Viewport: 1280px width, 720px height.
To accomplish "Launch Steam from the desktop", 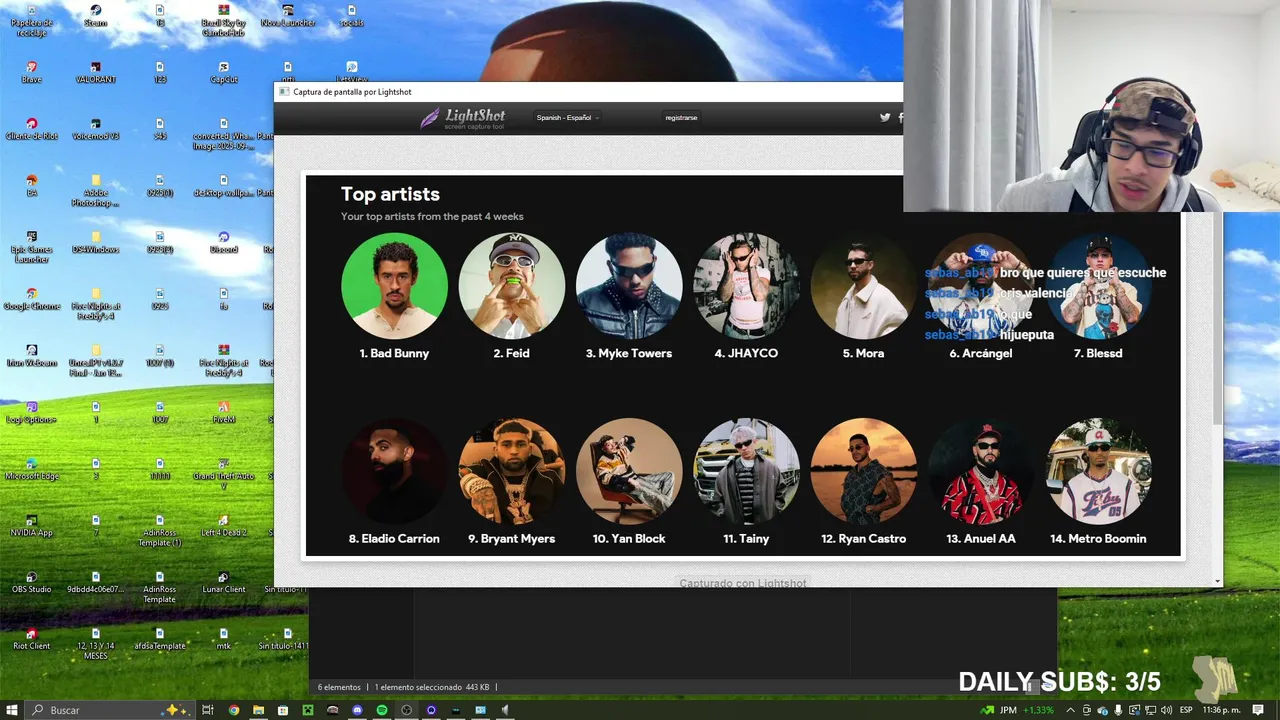I will pyautogui.click(x=96, y=15).
